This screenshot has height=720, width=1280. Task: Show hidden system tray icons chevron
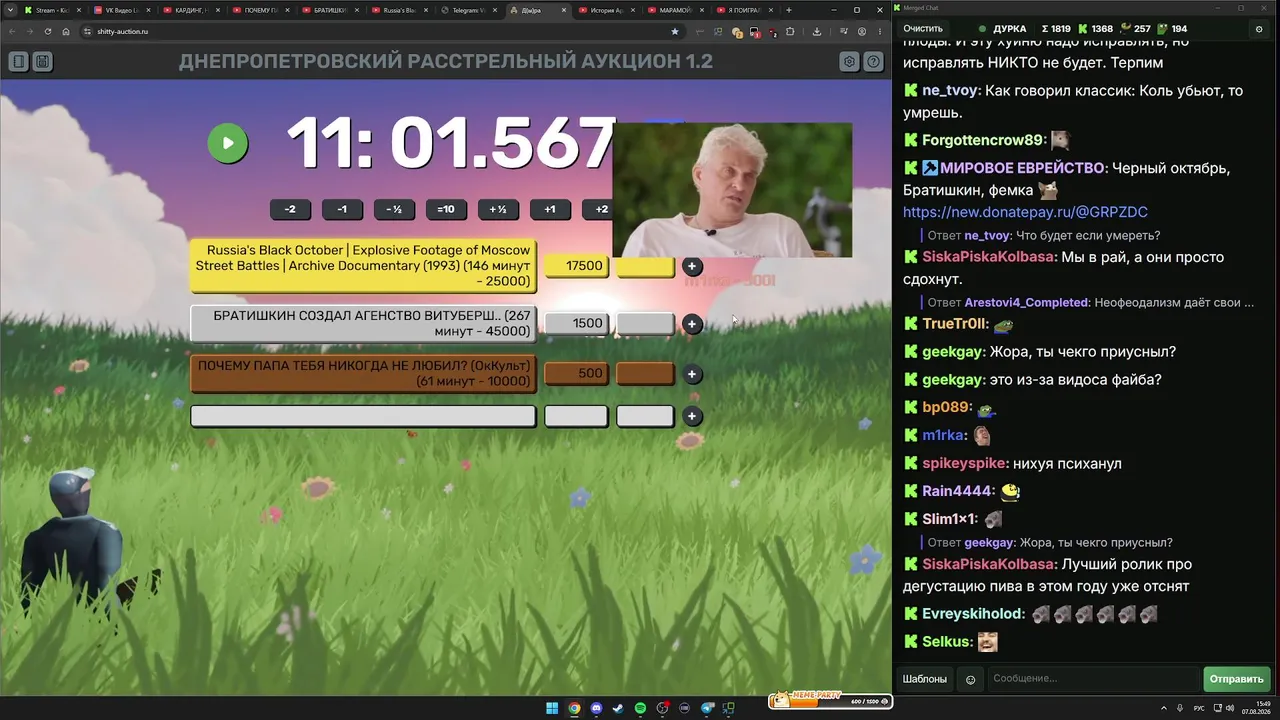coord(1164,709)
